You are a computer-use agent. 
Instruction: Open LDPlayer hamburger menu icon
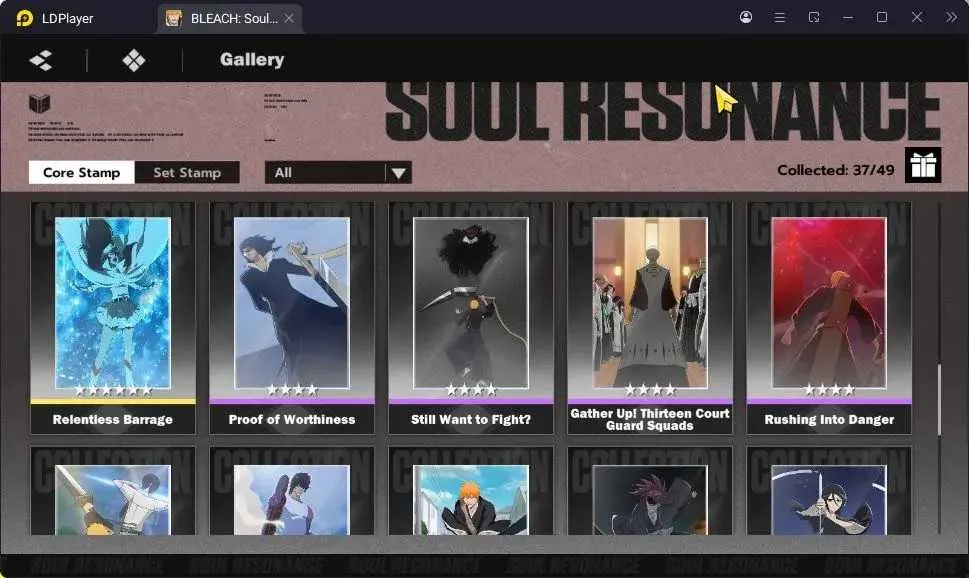780,17
